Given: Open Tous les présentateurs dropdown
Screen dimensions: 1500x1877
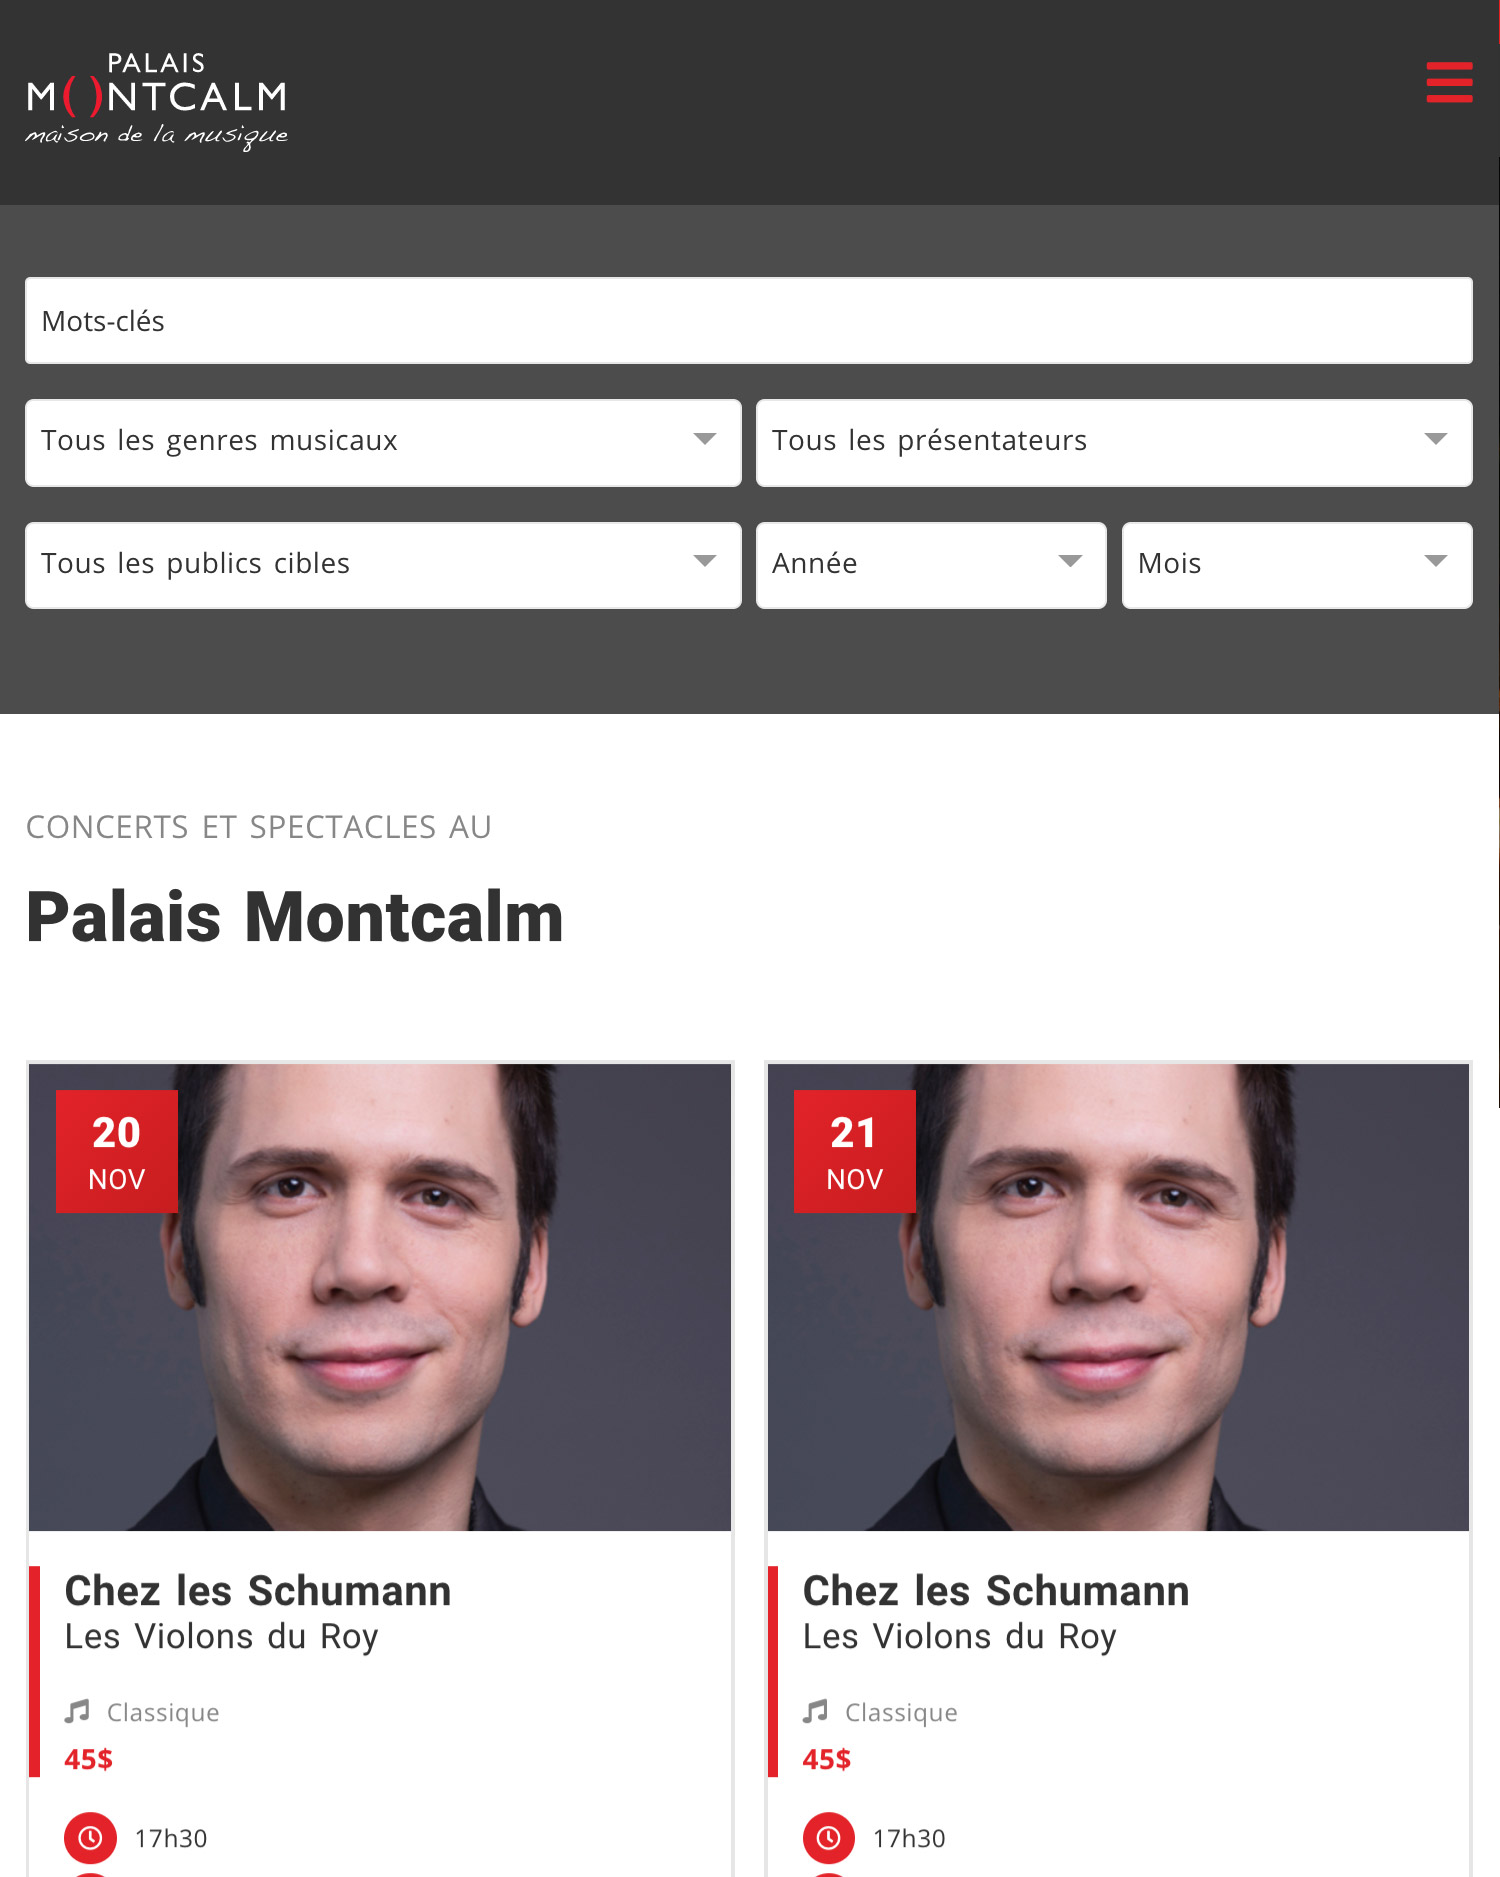Looking at the screenshot, I should click(x=1114, y=443).
